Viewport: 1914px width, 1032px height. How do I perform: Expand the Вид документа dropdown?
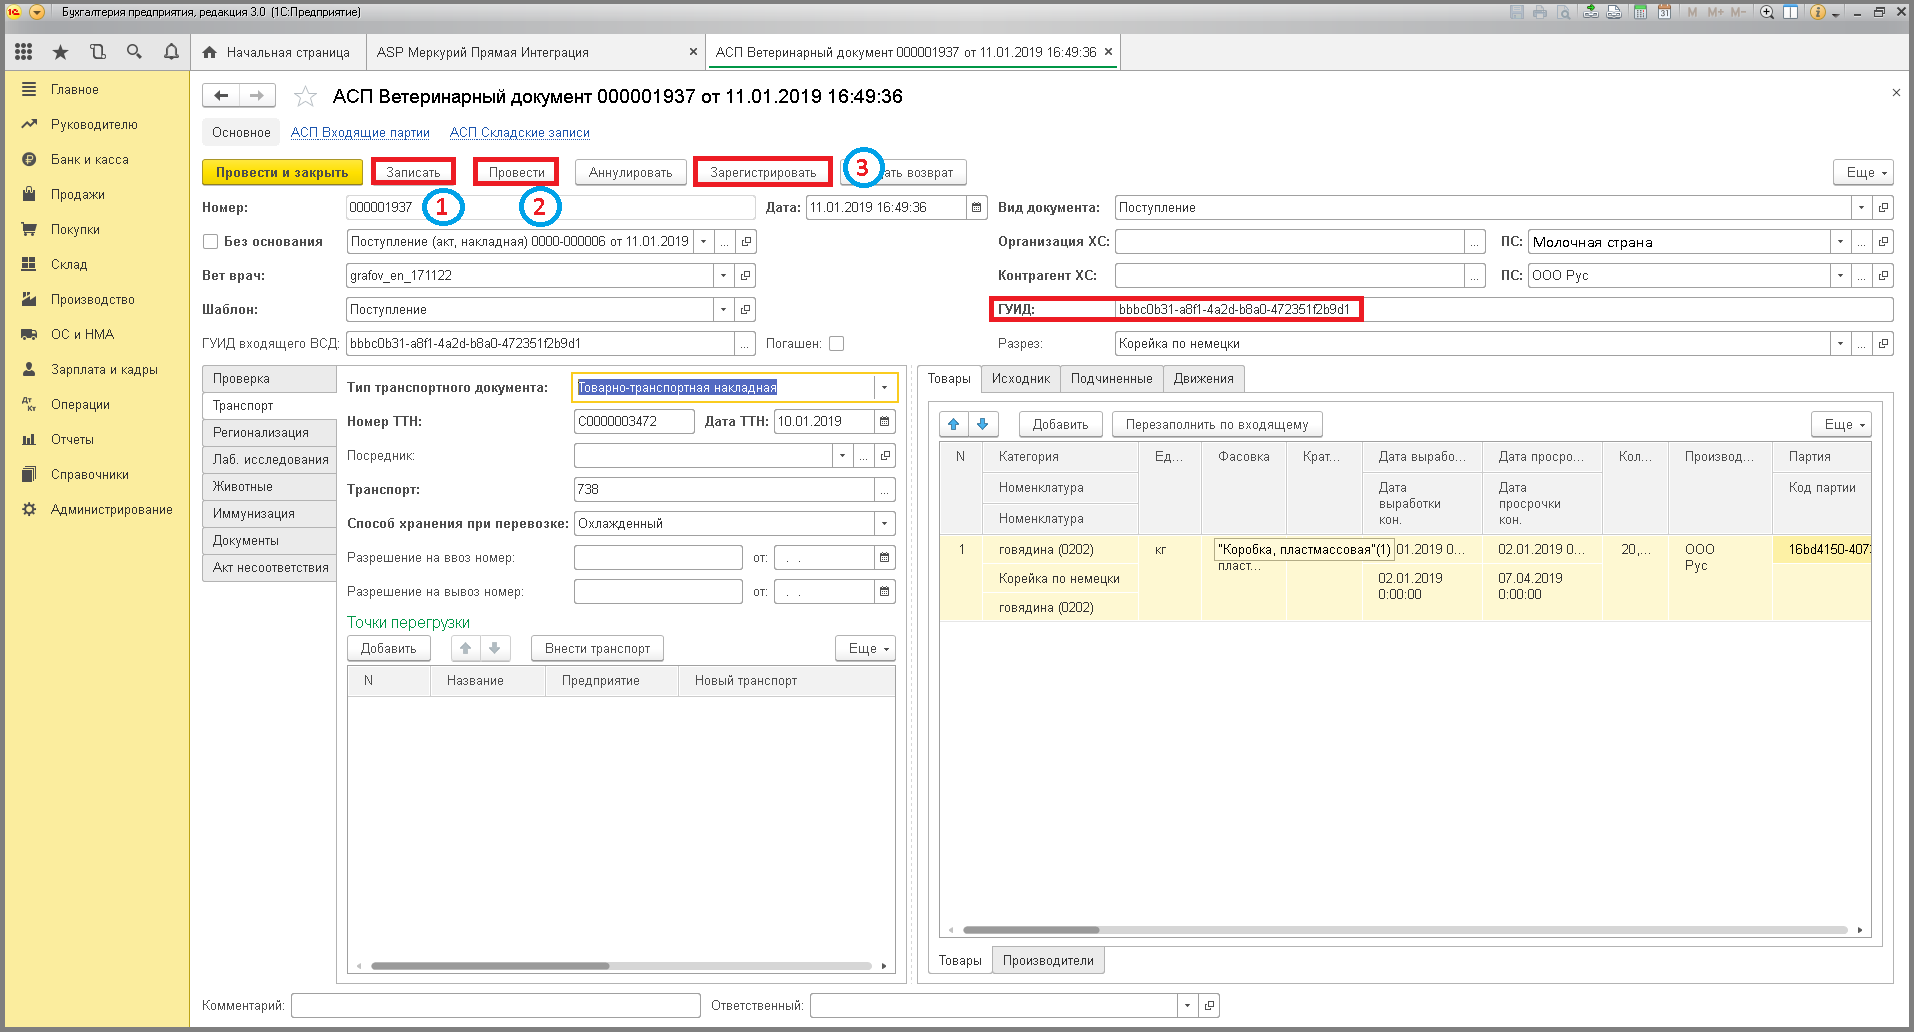(1861, 207)
